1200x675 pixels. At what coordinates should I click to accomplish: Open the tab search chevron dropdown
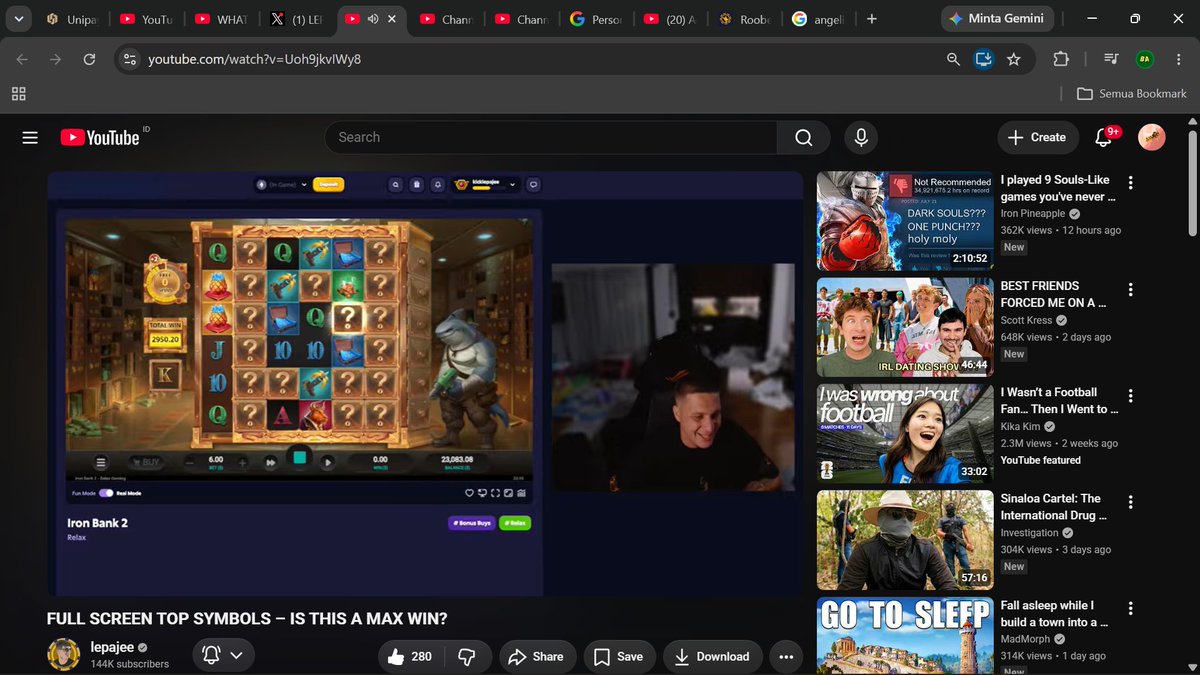[18, 19]
